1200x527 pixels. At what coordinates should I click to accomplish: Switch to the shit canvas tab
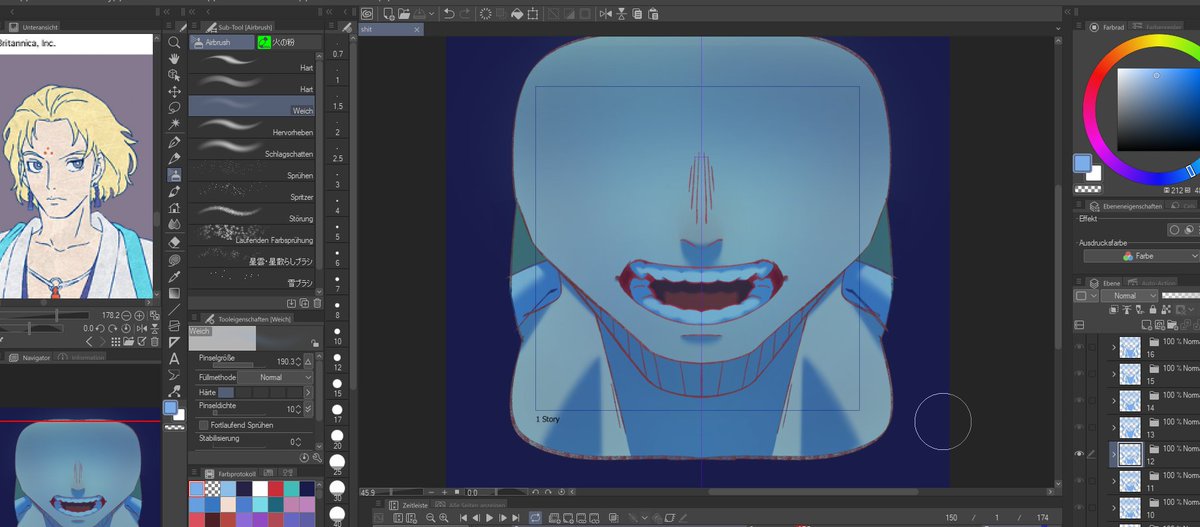click(390, 30)
